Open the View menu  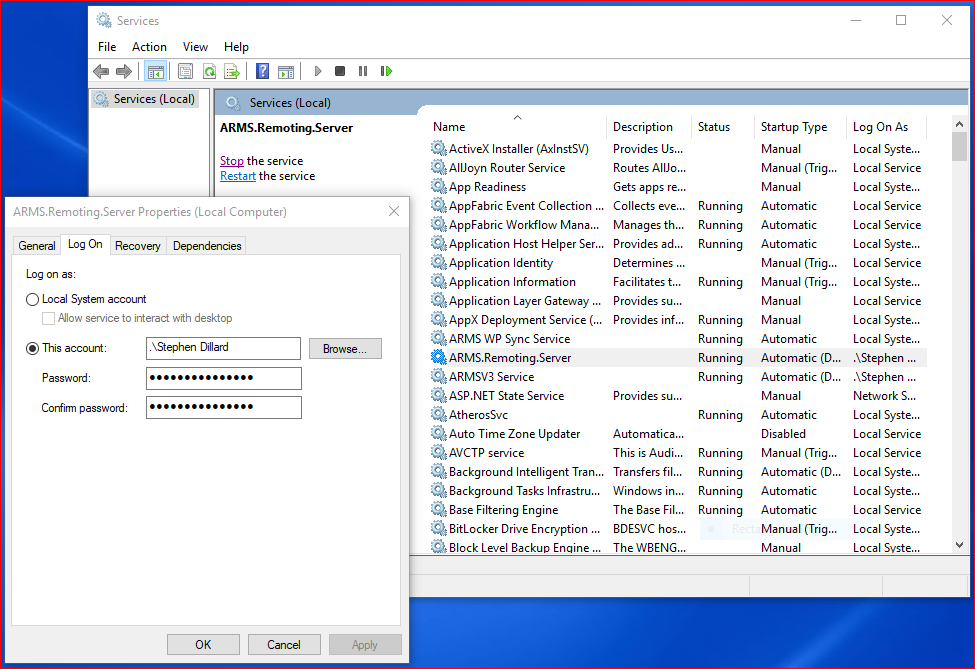[195, 47]
